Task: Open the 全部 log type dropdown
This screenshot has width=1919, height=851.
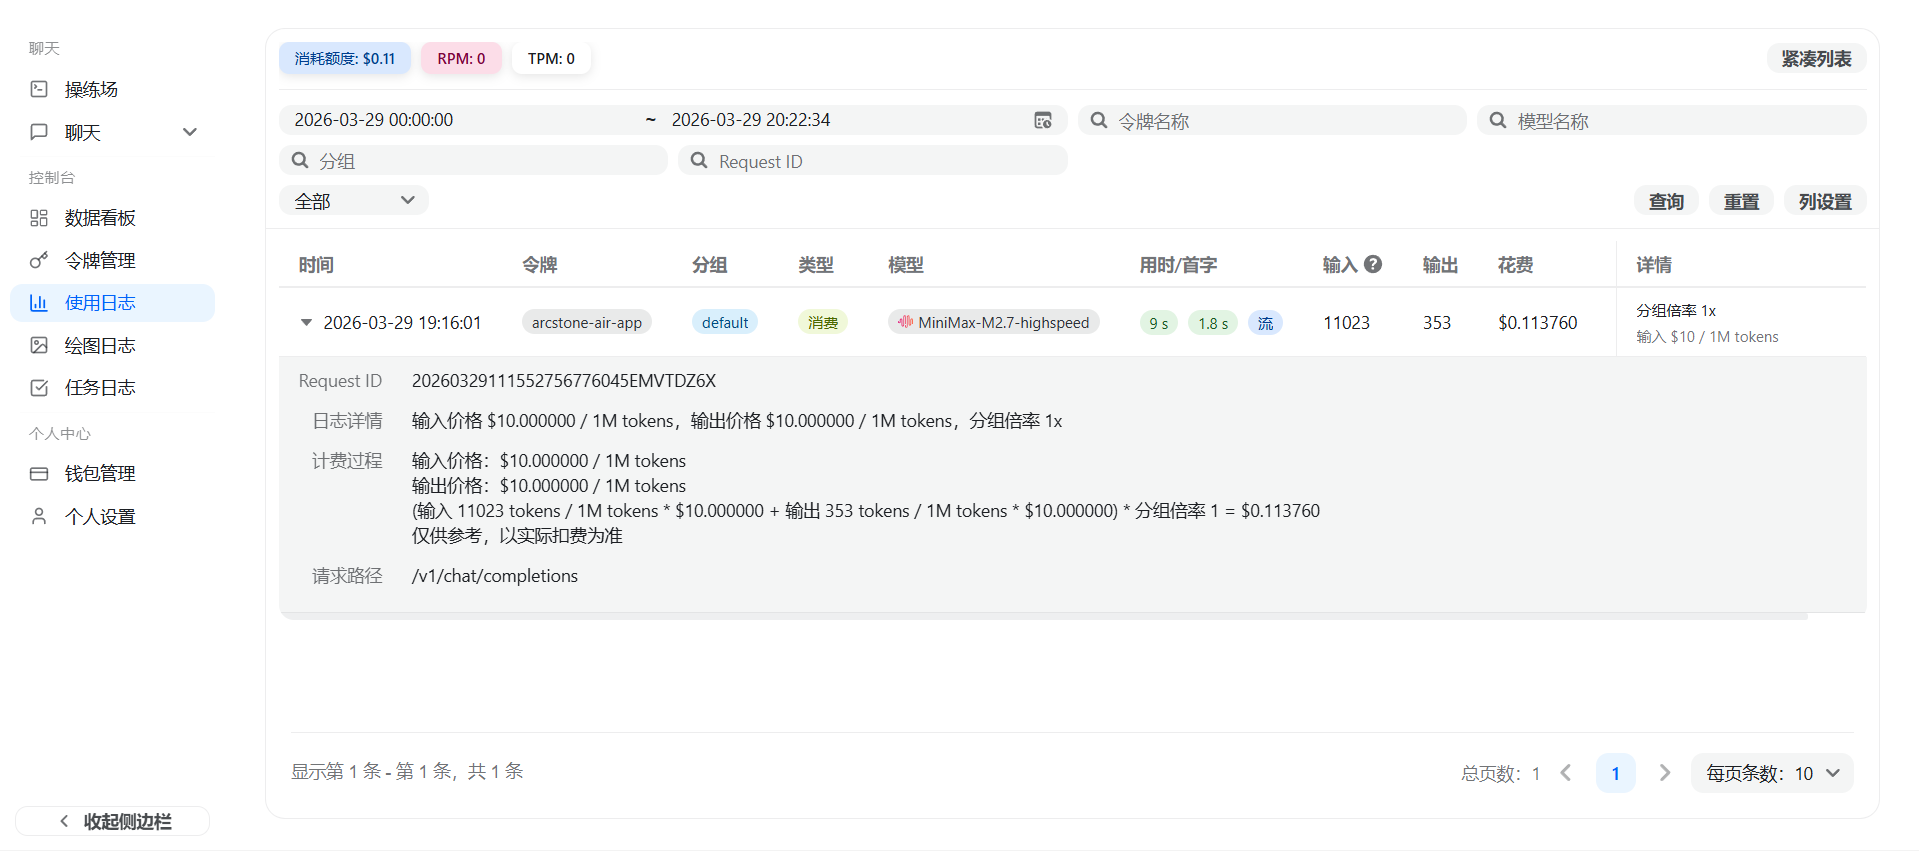Action: 353,201
